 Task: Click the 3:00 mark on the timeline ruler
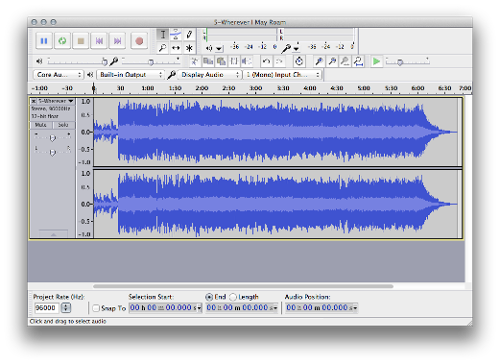256,88
